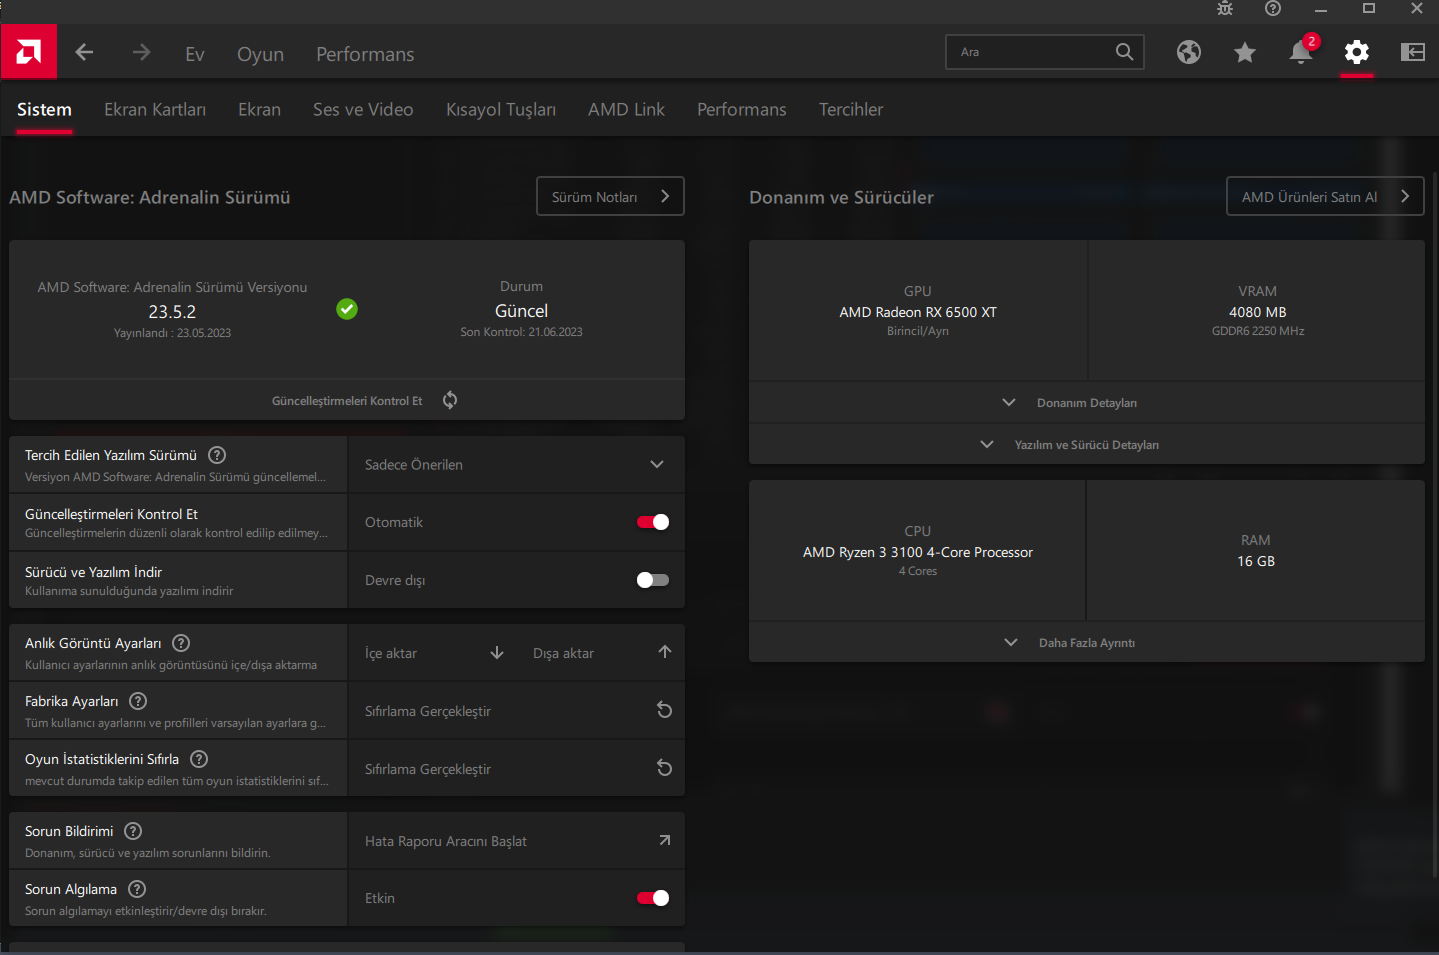The image size is (1439, 955).
Task: Expand Donanım Detayları
Action: (x=1086, y=402)
